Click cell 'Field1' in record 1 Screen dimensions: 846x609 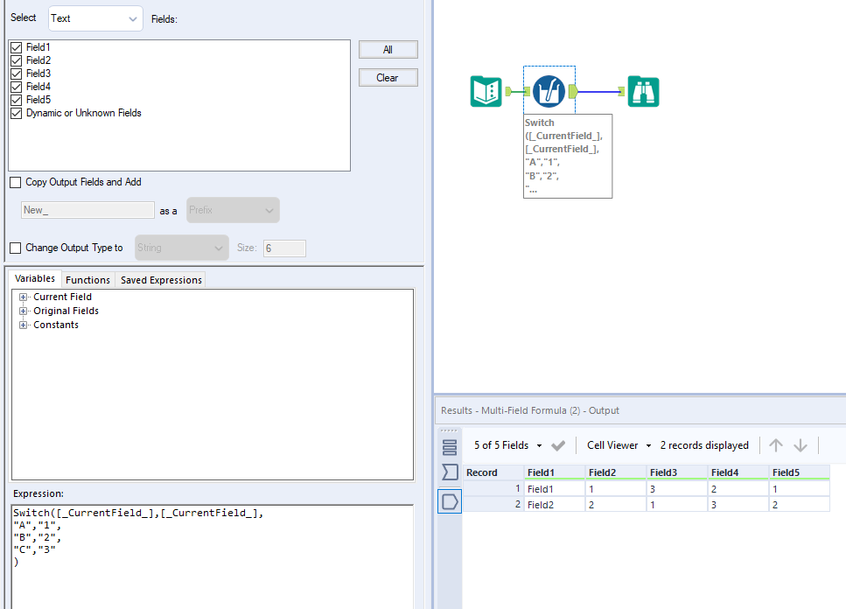click(x=555, y=489)
